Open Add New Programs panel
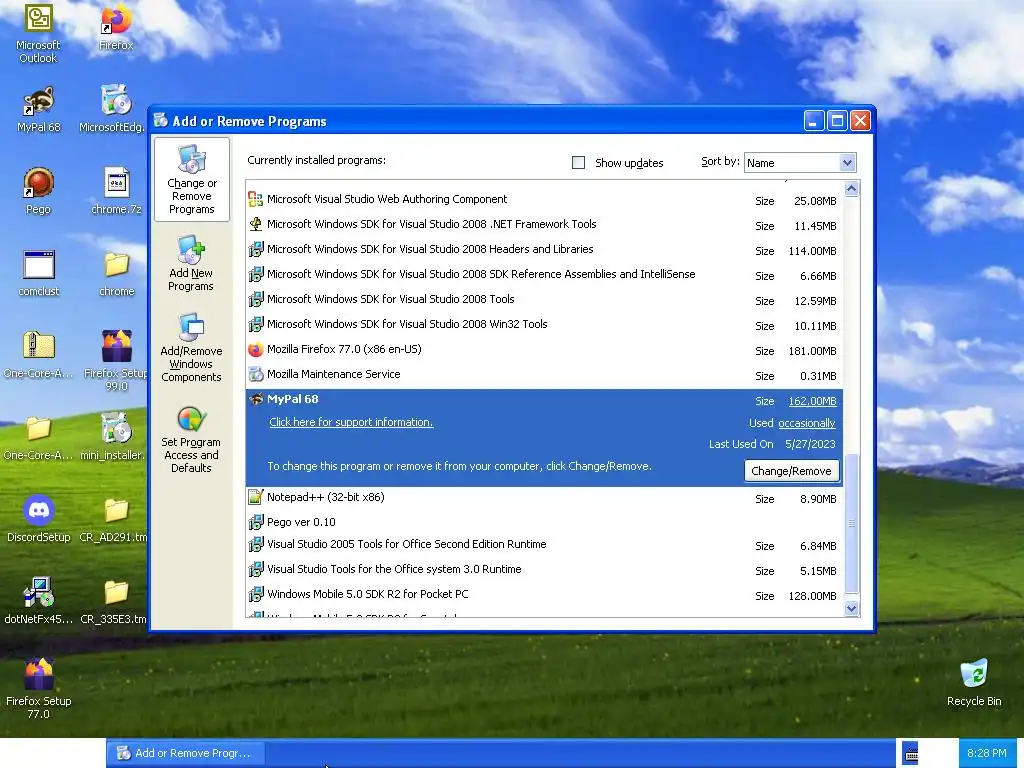 tap(191, 264)
